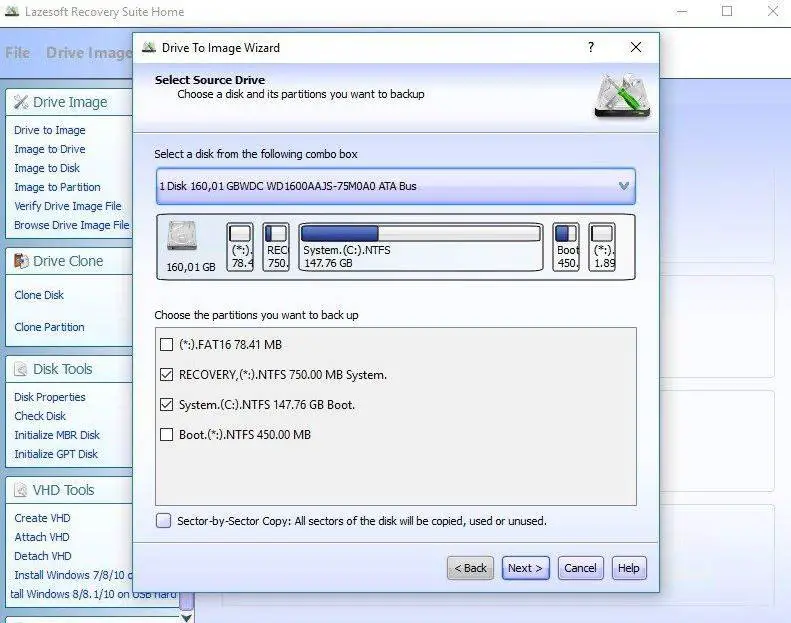Image resolution: width=791 pixels, height=623 pixels.
Task: Open Image to Drive in sidebar
Action: 50,149
